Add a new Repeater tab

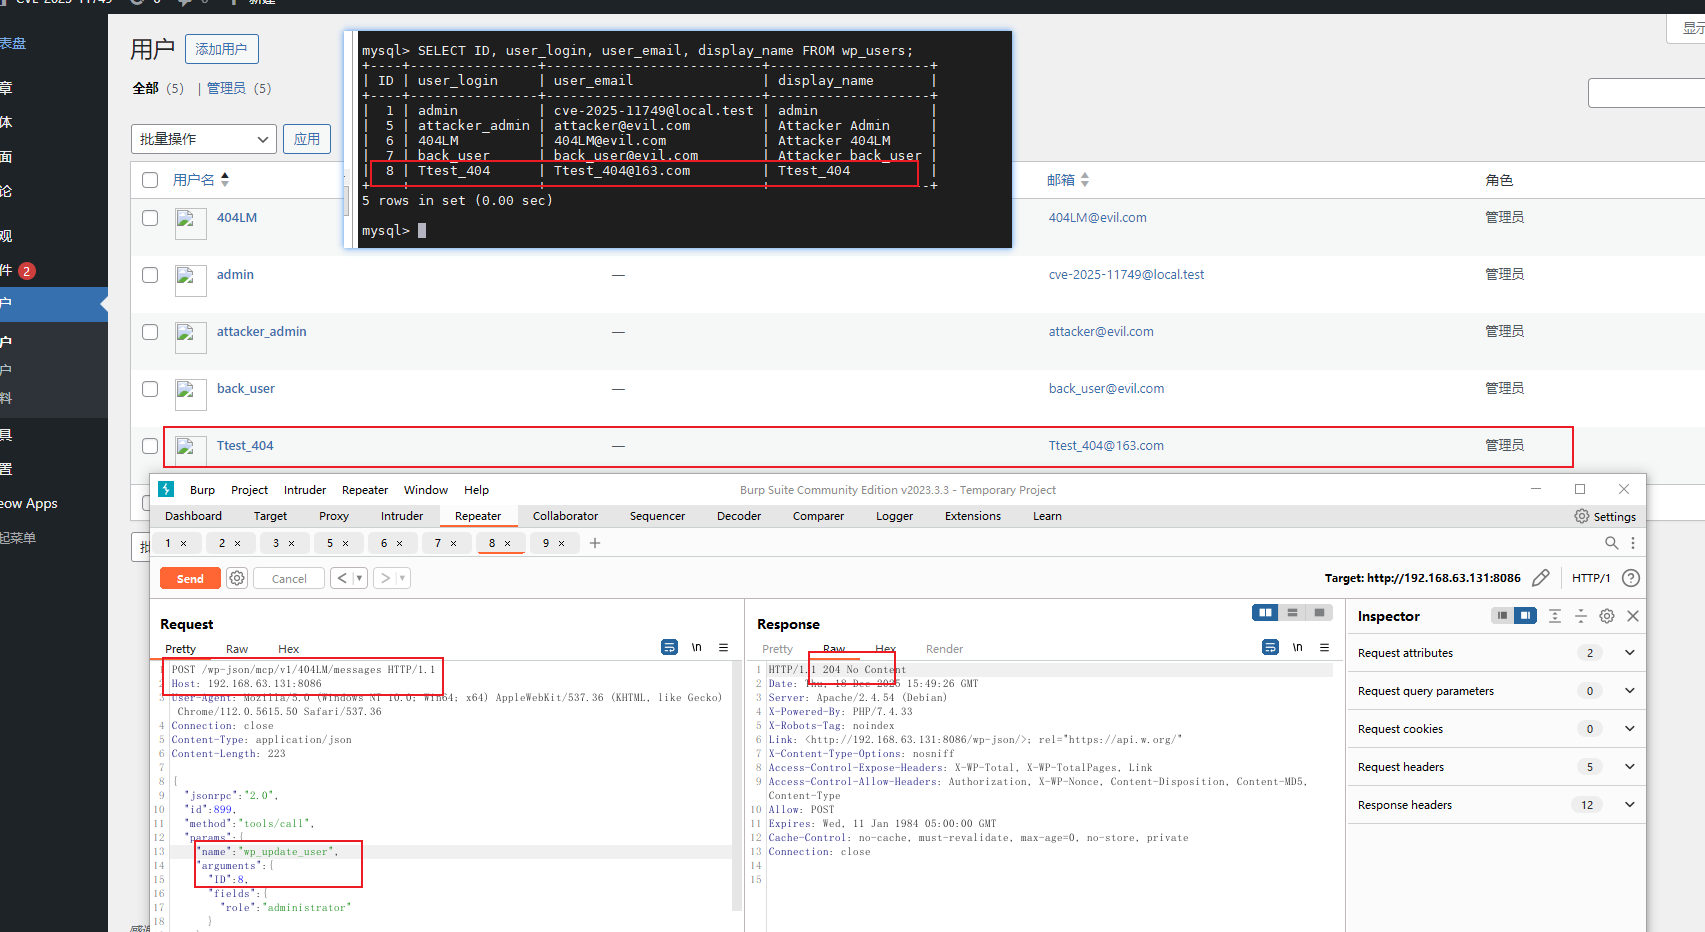tap(595, 543)
